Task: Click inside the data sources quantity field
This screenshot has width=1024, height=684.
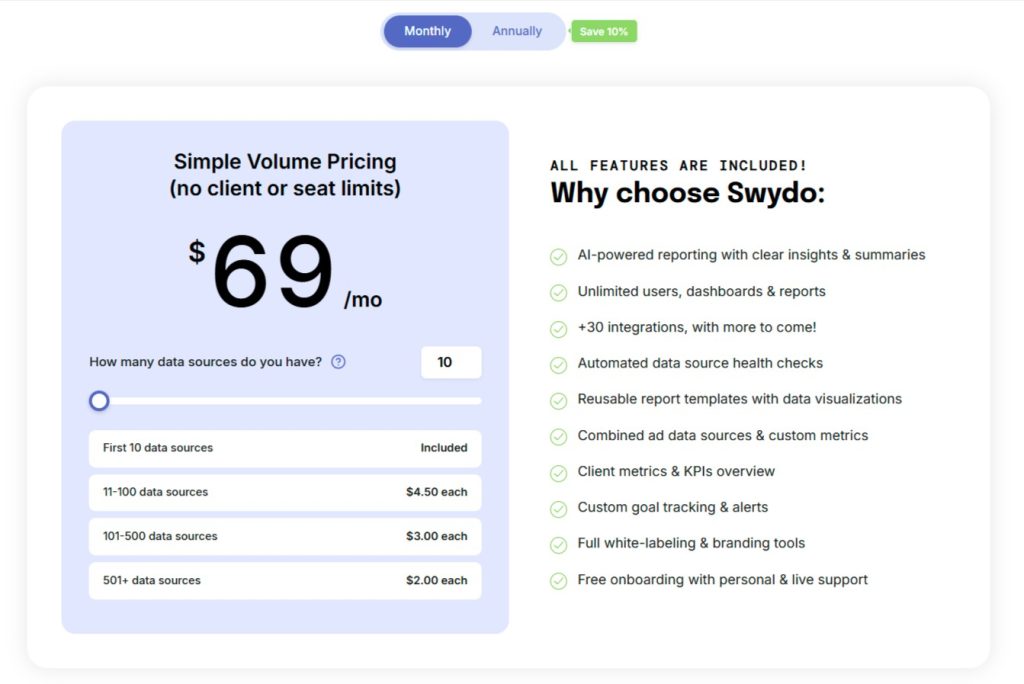Action: click(x=451, y=362)
